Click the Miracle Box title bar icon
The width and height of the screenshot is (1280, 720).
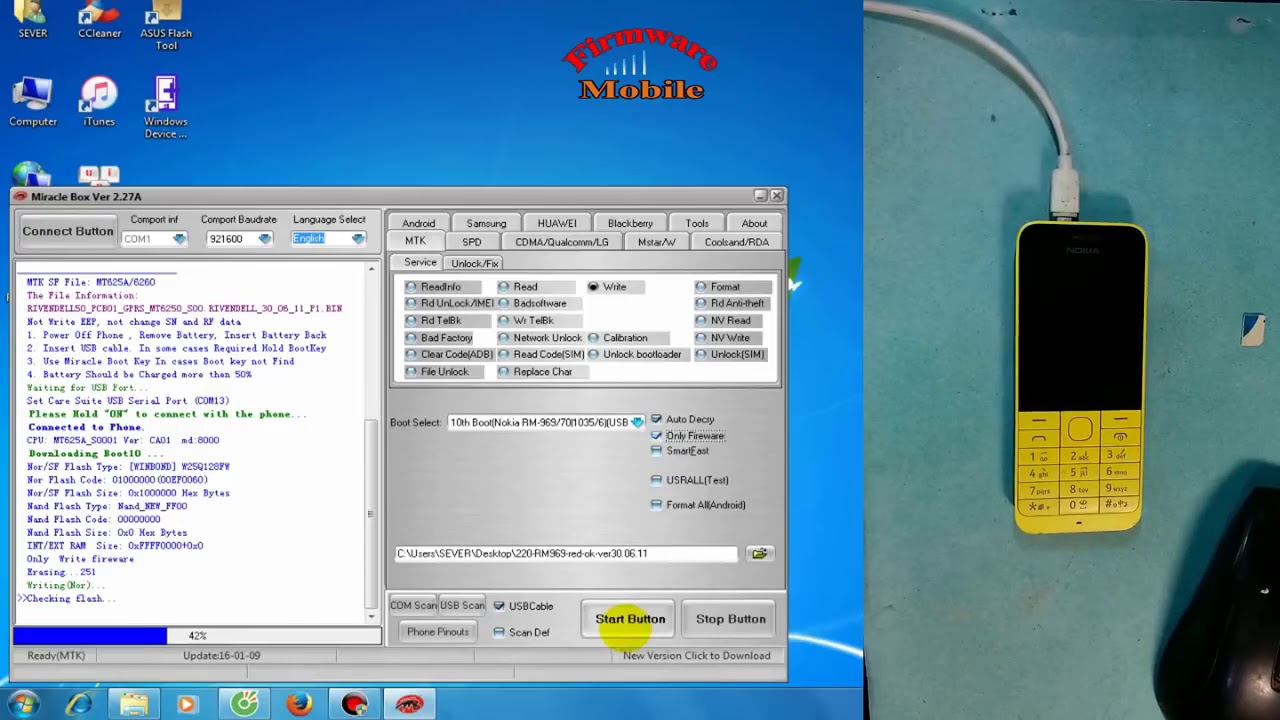(x=21, y=196)
